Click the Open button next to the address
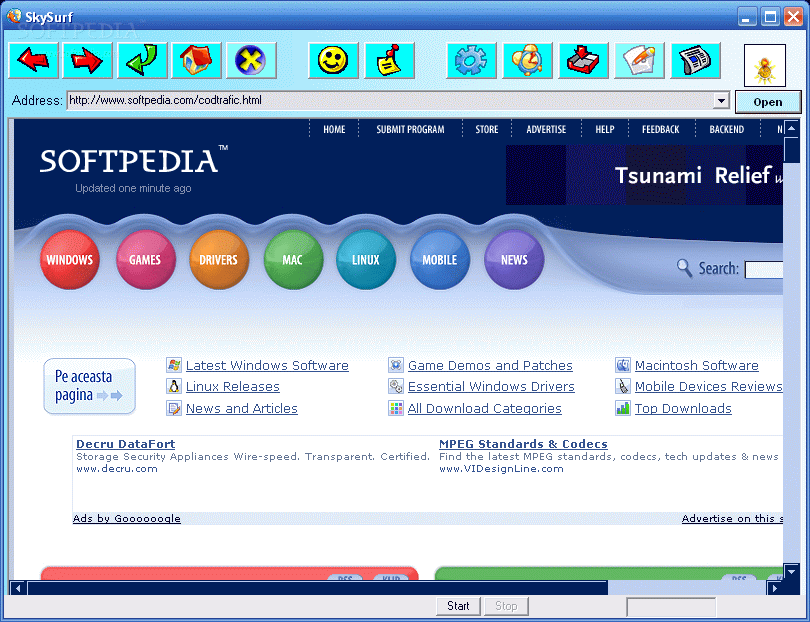Viewport: 810px width, 622px height. pyautogui.click(x=768, y=102)
